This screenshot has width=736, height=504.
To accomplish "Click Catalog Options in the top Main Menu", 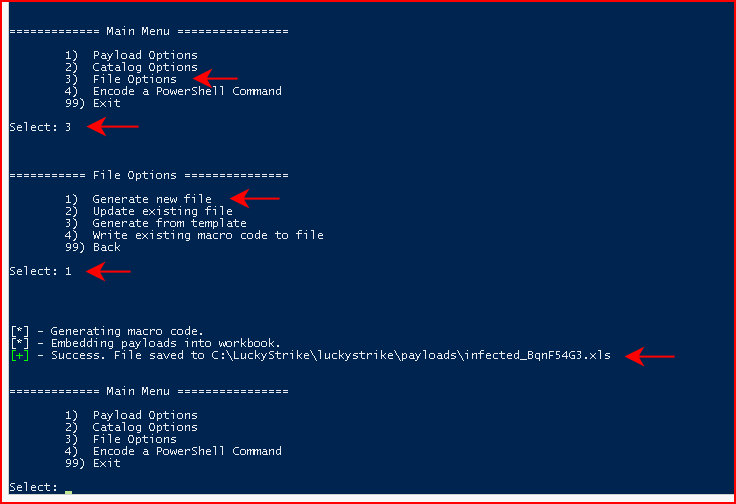I will pyautogui.click(x=145, y=67).
